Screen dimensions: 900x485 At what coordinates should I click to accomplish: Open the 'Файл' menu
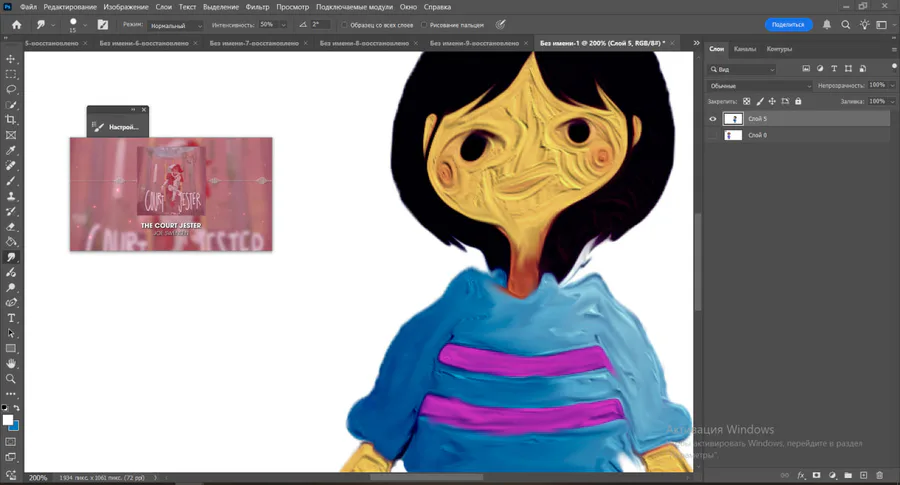click(x=28, y=7)
